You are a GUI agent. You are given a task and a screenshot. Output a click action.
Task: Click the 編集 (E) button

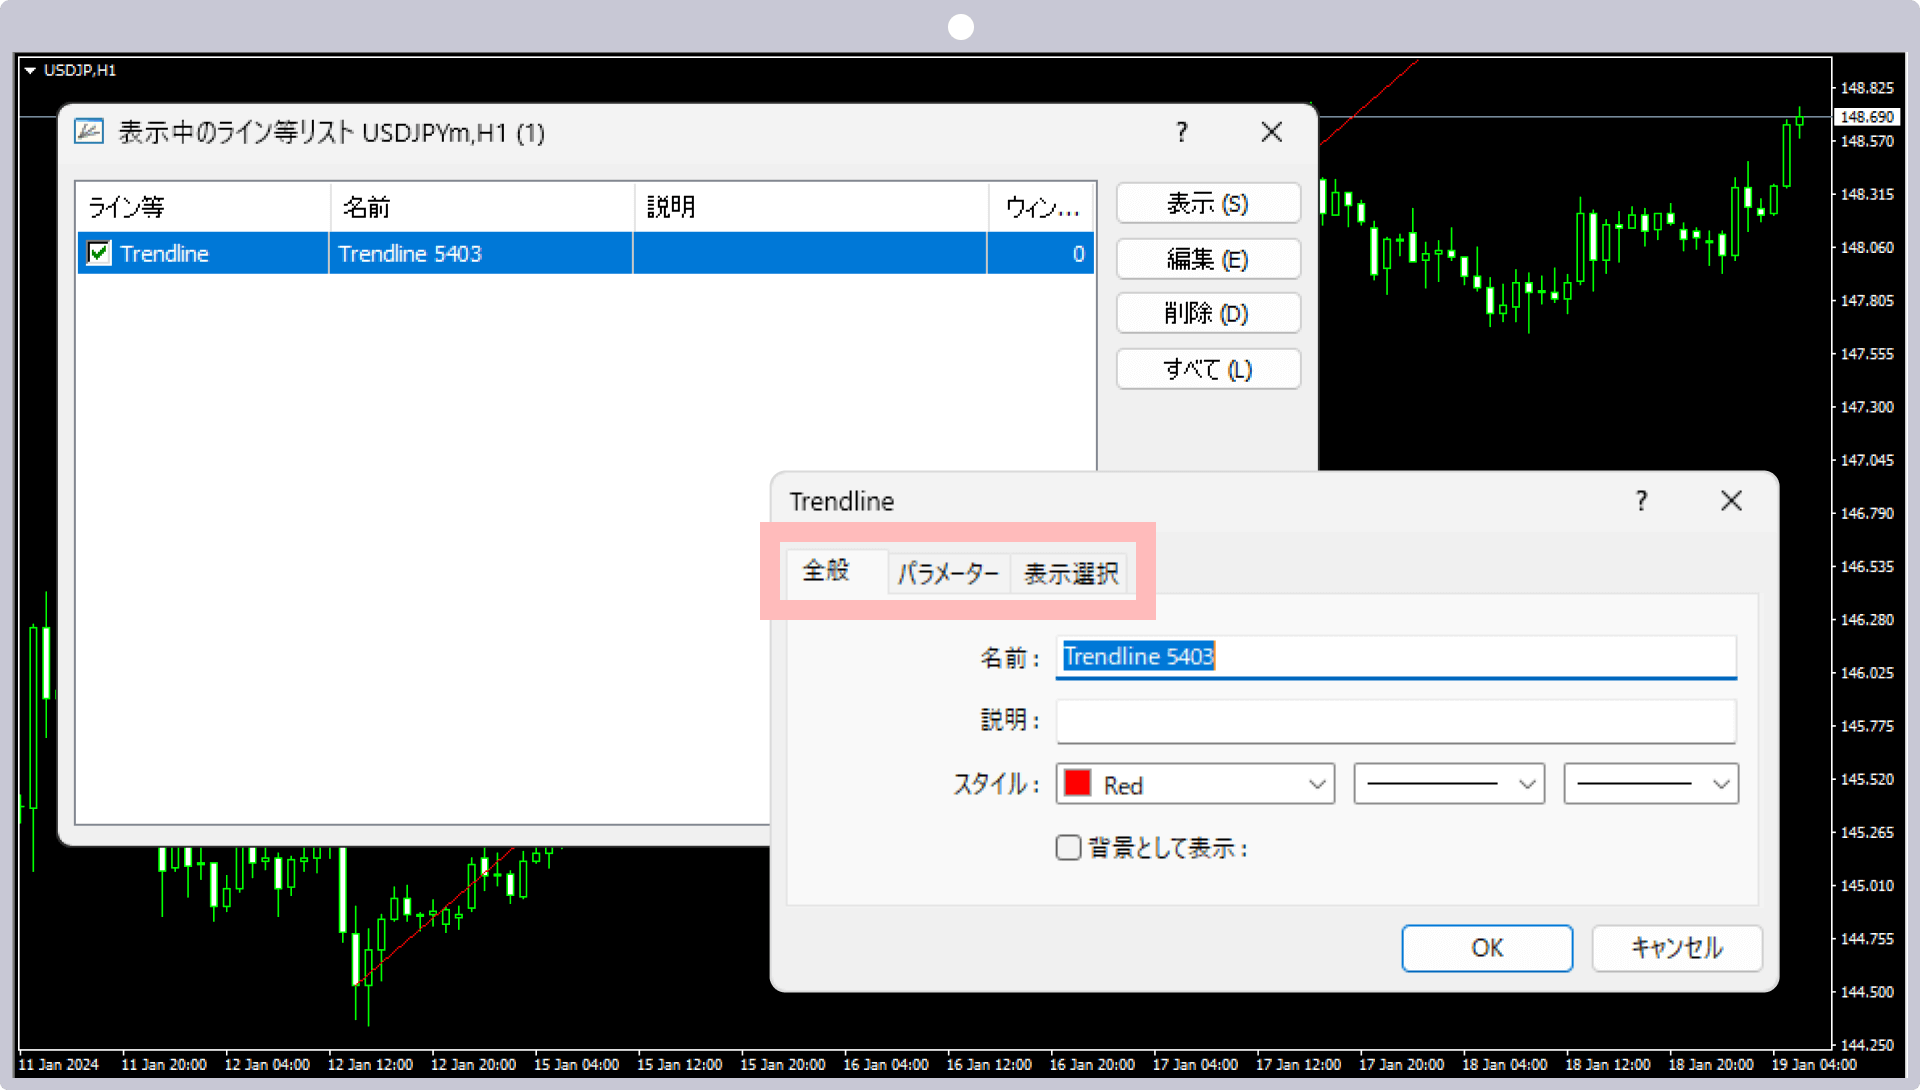point(1208,259)
